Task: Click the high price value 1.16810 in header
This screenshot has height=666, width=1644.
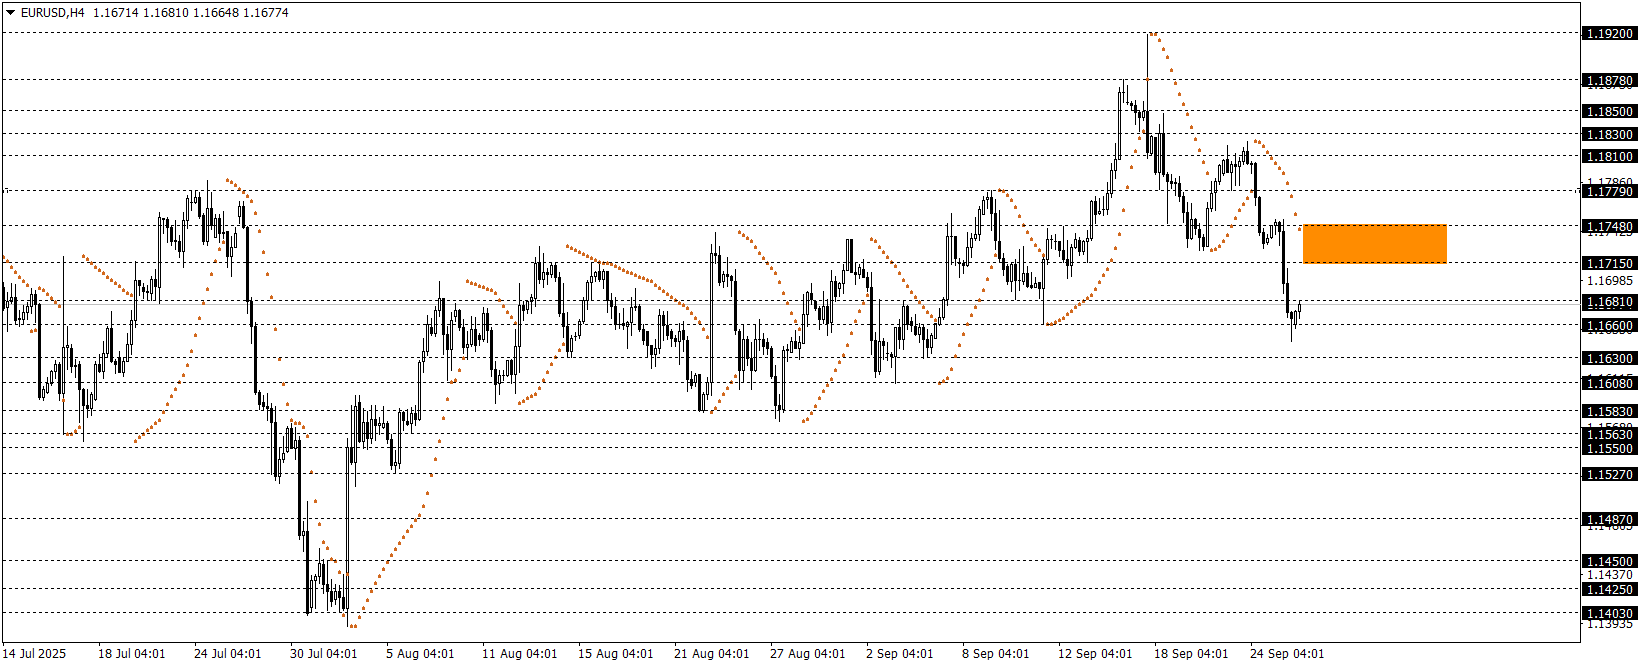Action: [165, 13]
